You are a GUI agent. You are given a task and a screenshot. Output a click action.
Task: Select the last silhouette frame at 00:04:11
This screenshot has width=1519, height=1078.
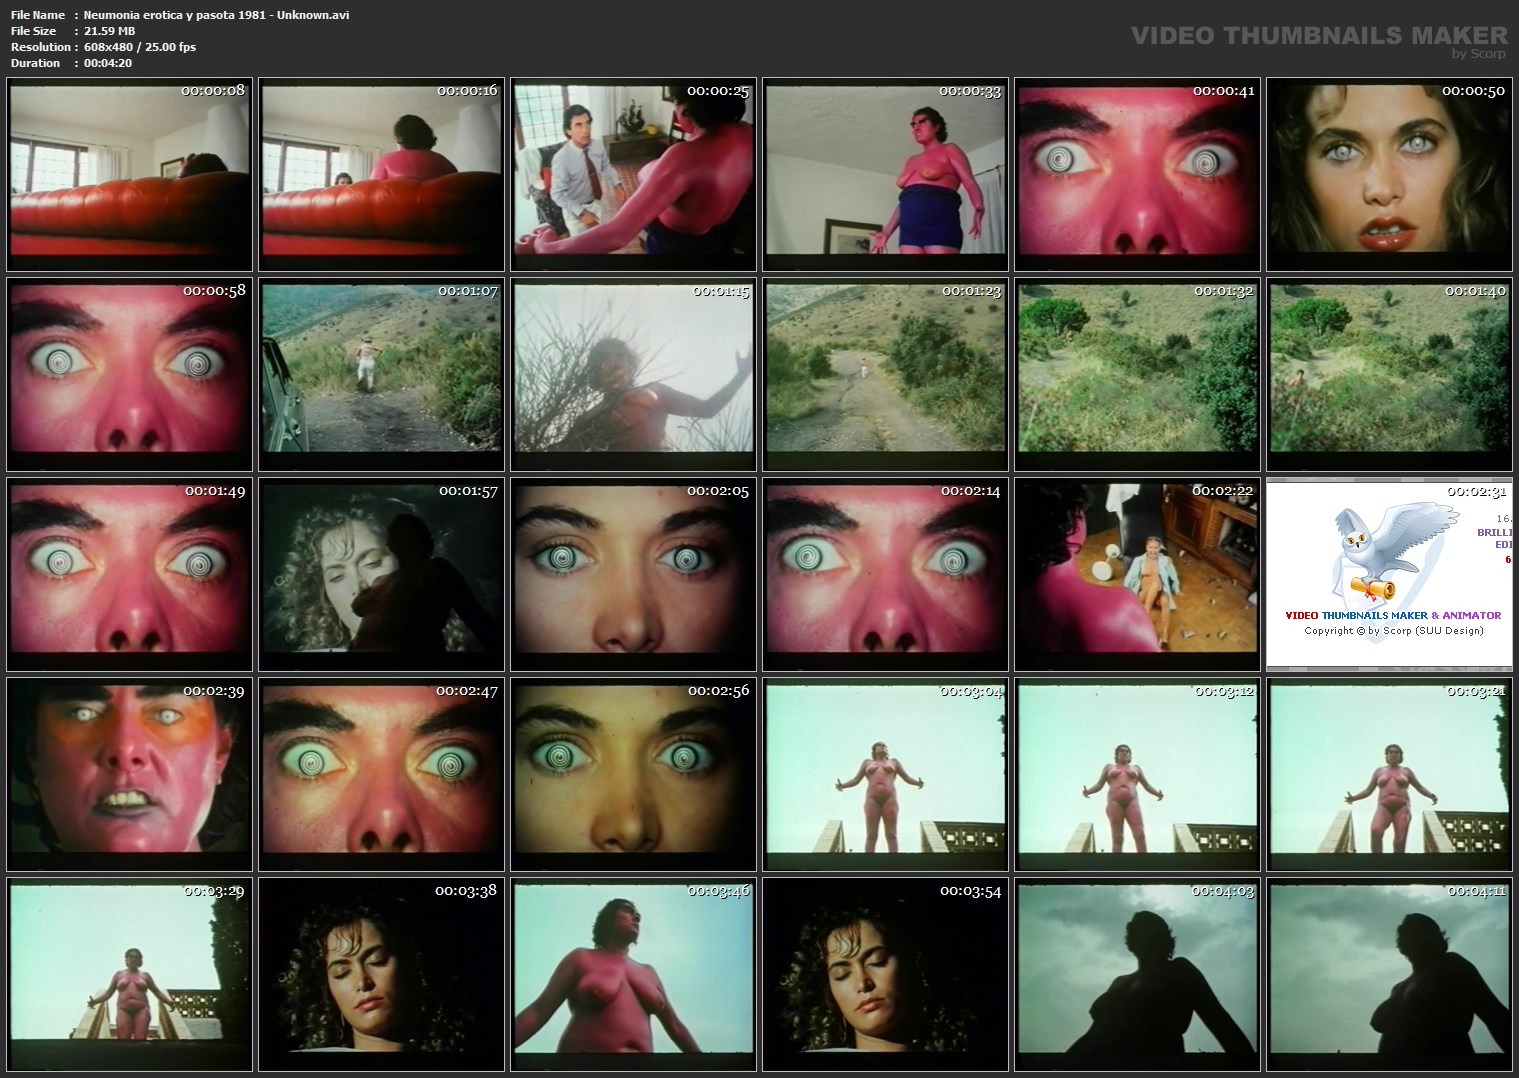(x=1390, y=974)
